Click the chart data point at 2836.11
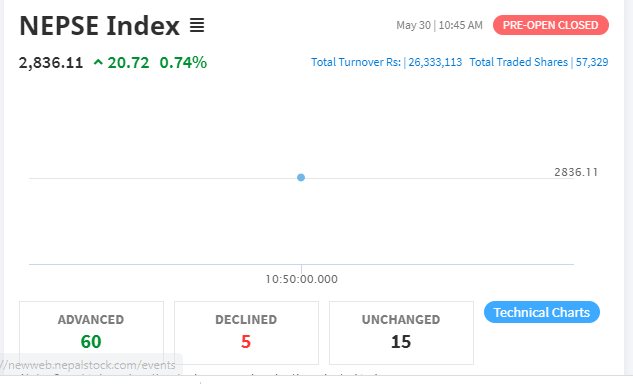The height and width of the screenshot is (384, 633). (301, 177)
